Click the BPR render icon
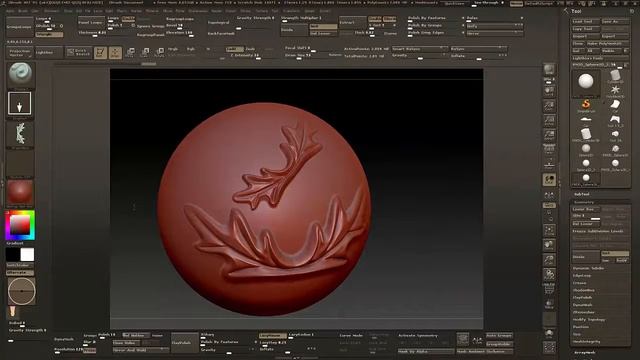Image resolution: width=640 pixels, height=360 pixels. (x=549, y=69)
